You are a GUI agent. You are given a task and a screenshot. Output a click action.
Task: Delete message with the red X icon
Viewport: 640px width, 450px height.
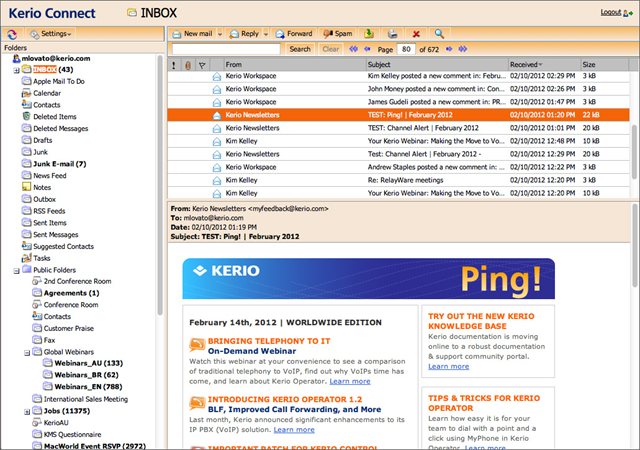pos(416,34)
